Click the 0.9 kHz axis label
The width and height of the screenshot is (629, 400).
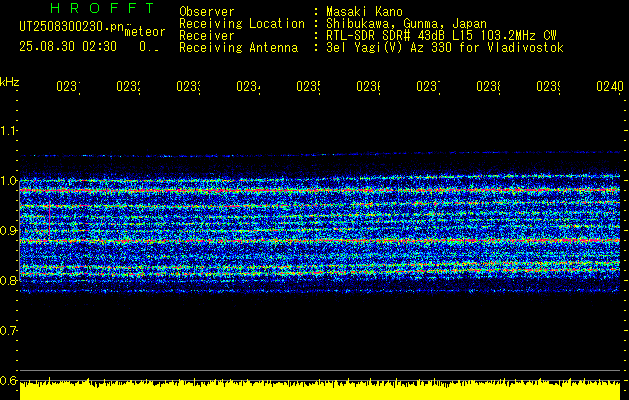[9, 230]
